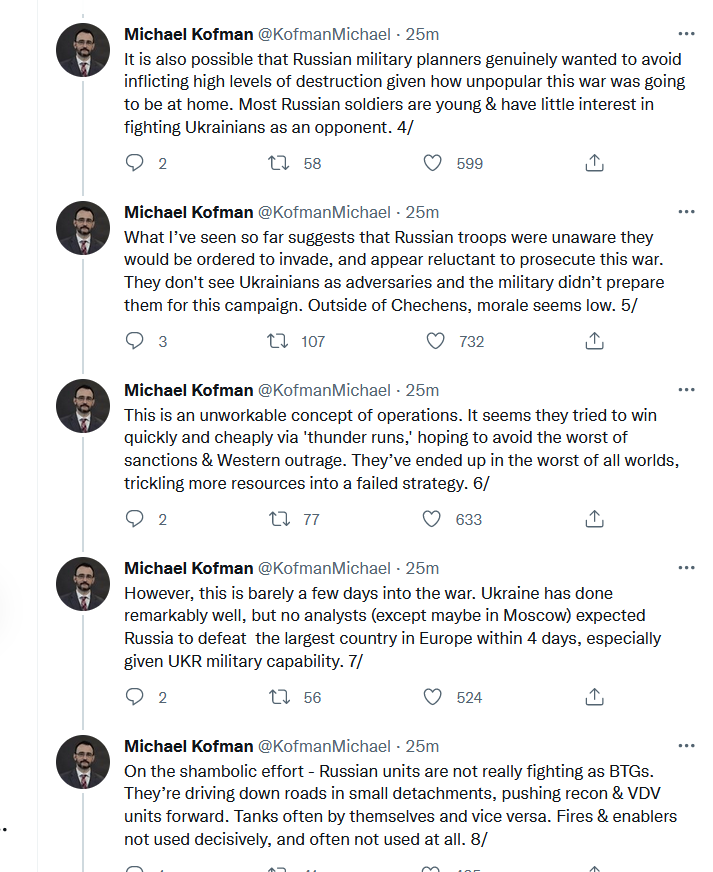Share the tweet ending 5/
Viewport: 713px width, 872px height.
pos(595,341)
